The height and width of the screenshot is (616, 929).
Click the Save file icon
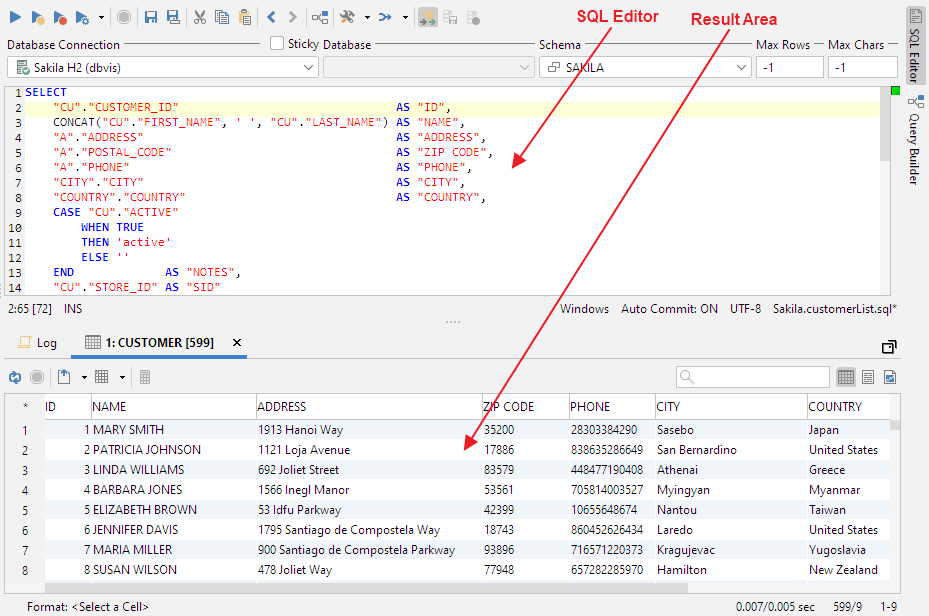[x=151, y=17]
